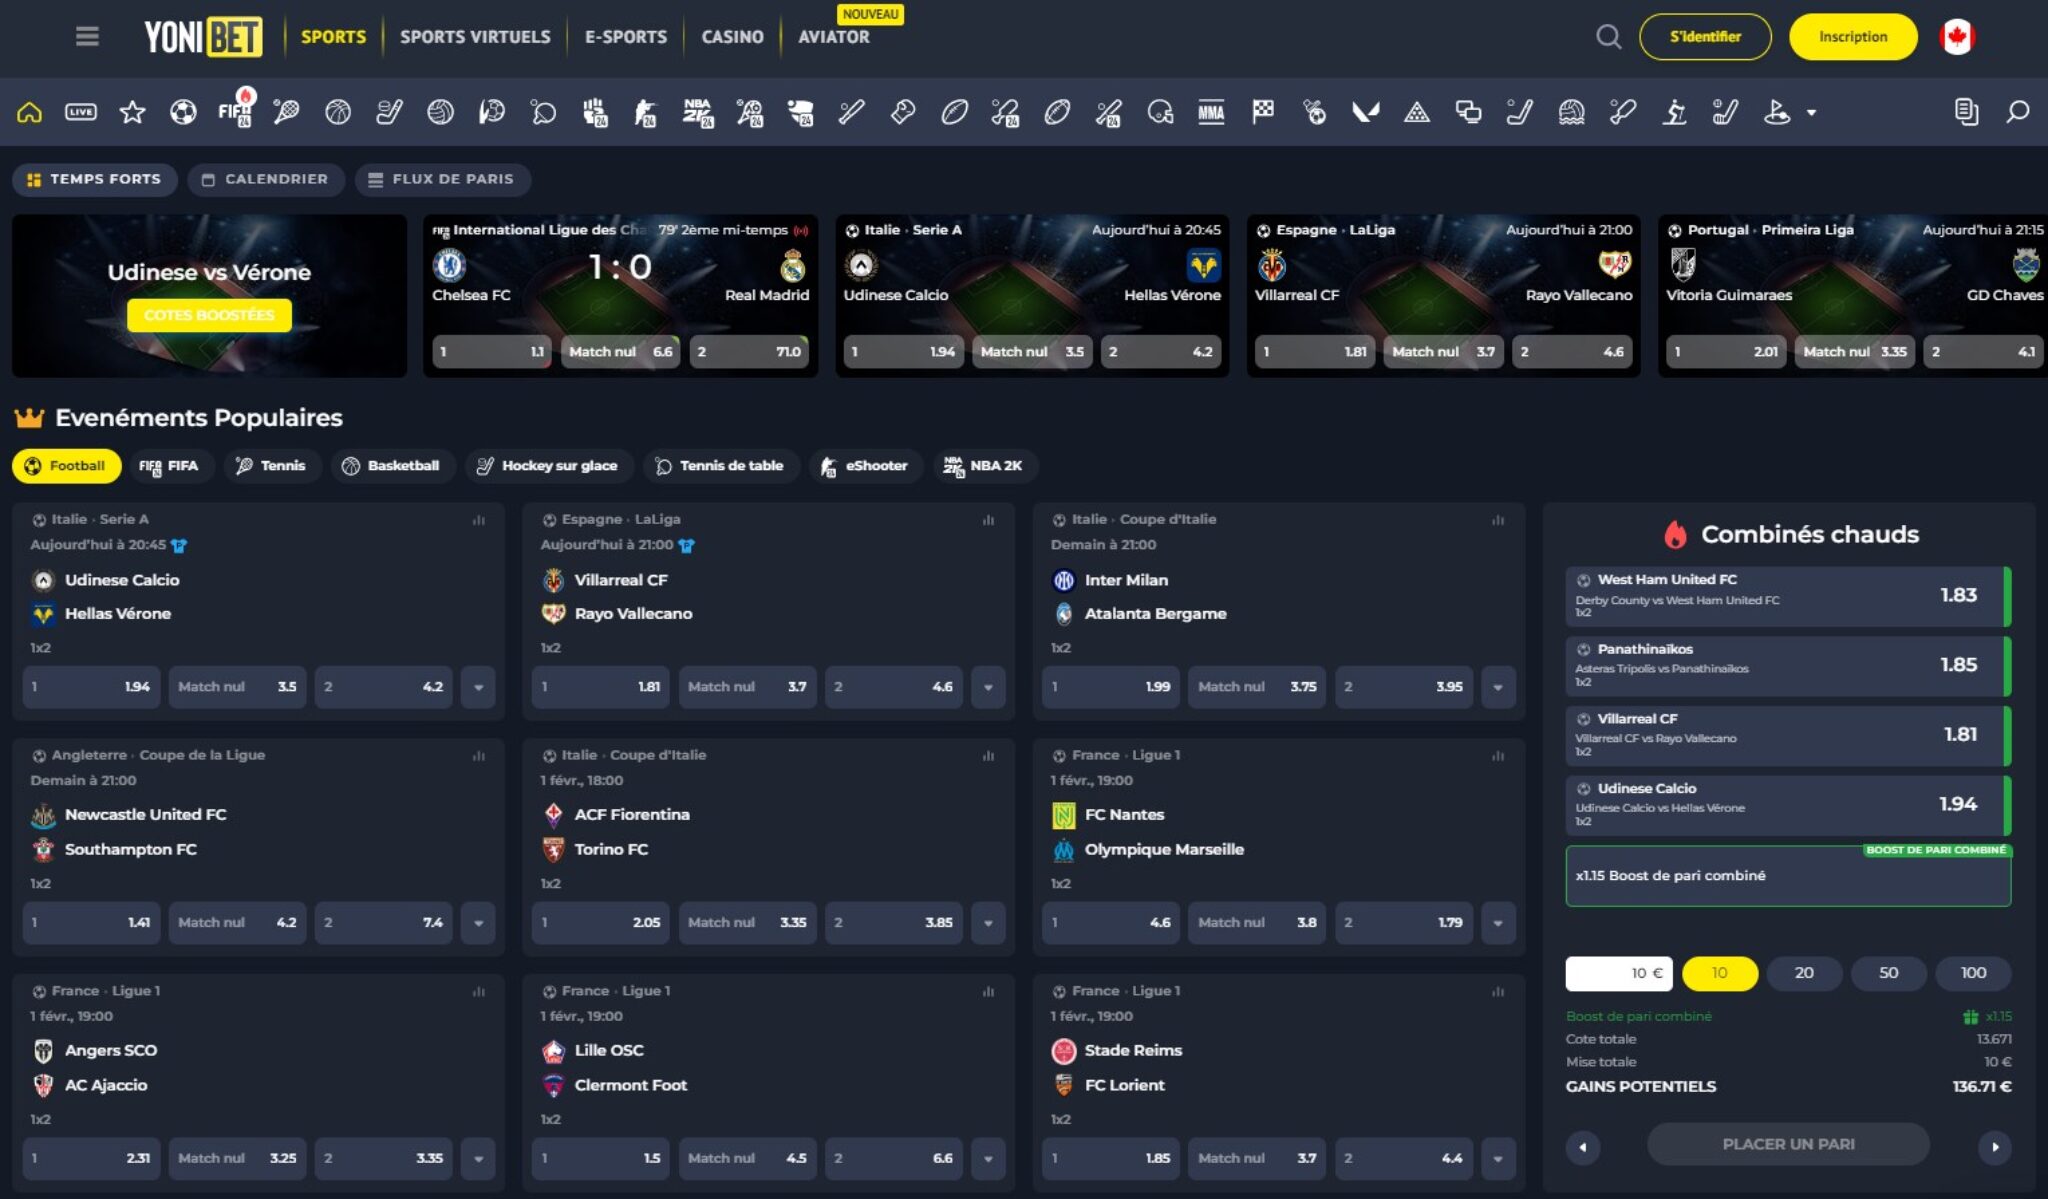Select 50 stake amount chip
Screen dimensions: 2048x1199
[1888, 973]
